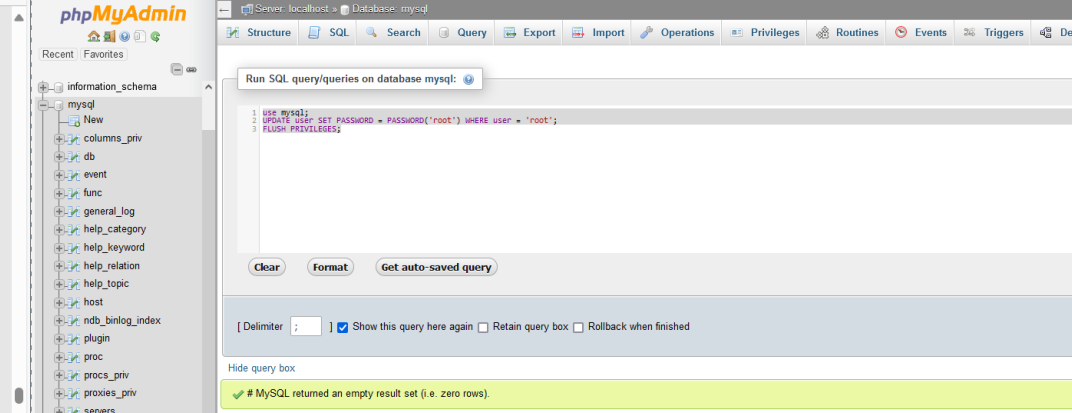Viewport: 1072px width, 413px height.
Task: Click the information_schema database icon
Action: click(59, 88)
